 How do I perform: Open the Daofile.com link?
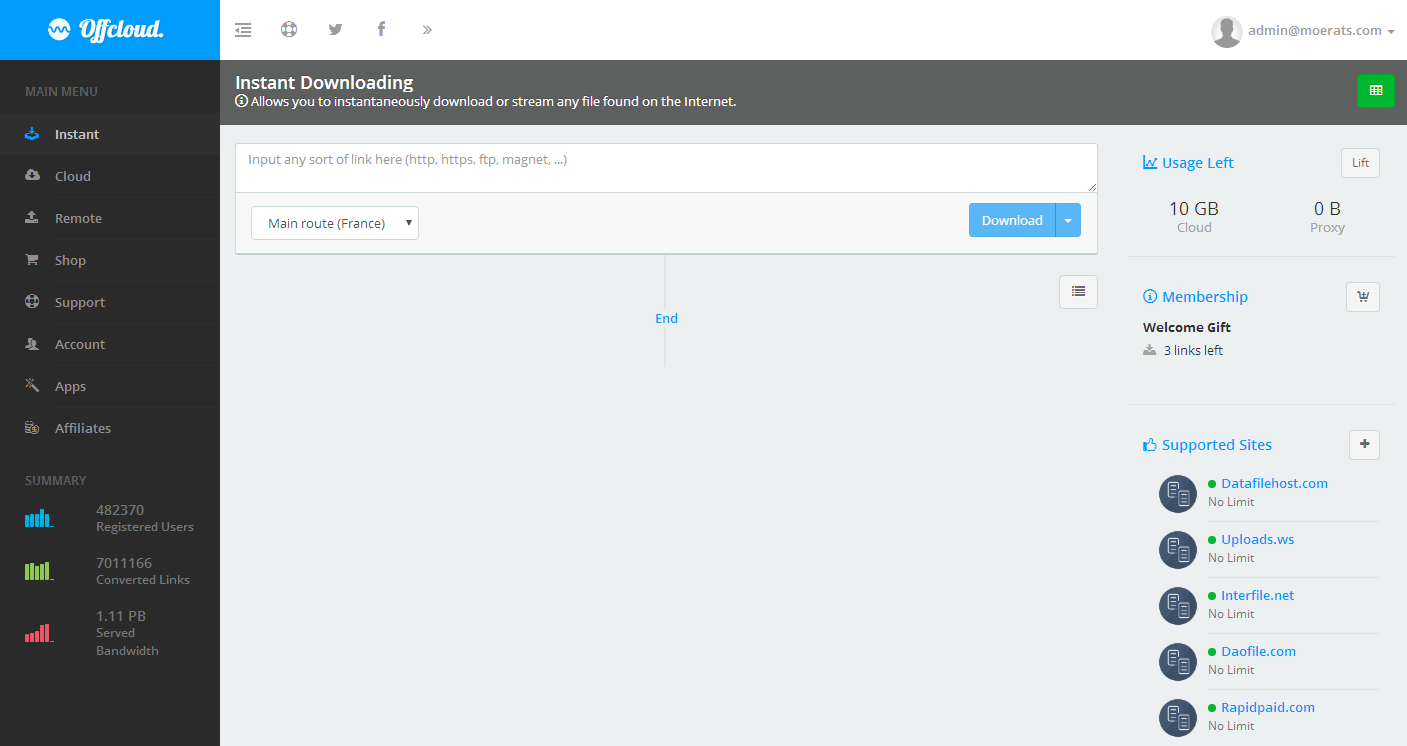tap(1258, 651)
